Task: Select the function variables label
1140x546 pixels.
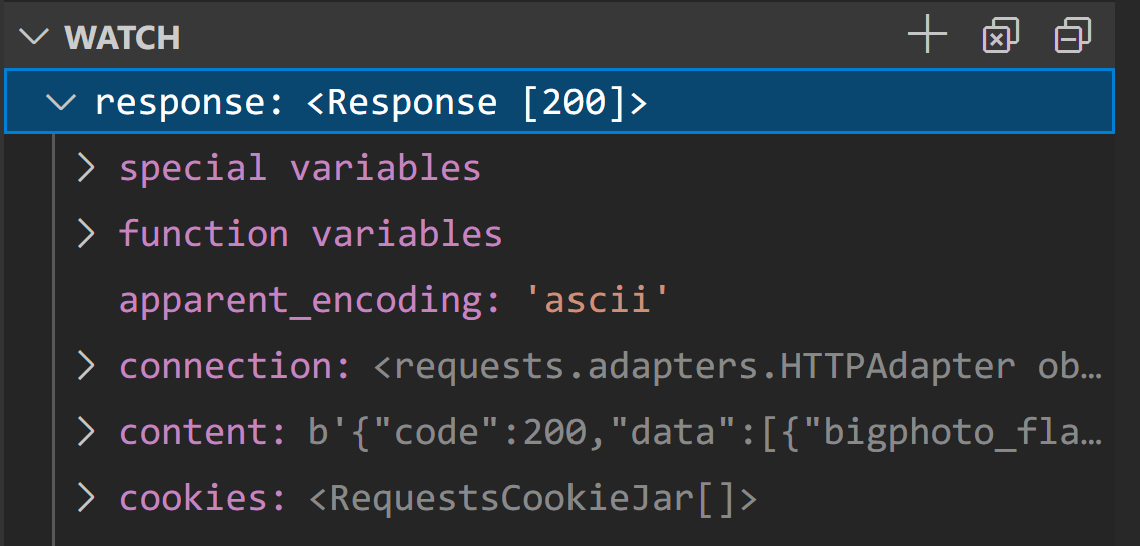Action: coord(310,234)
